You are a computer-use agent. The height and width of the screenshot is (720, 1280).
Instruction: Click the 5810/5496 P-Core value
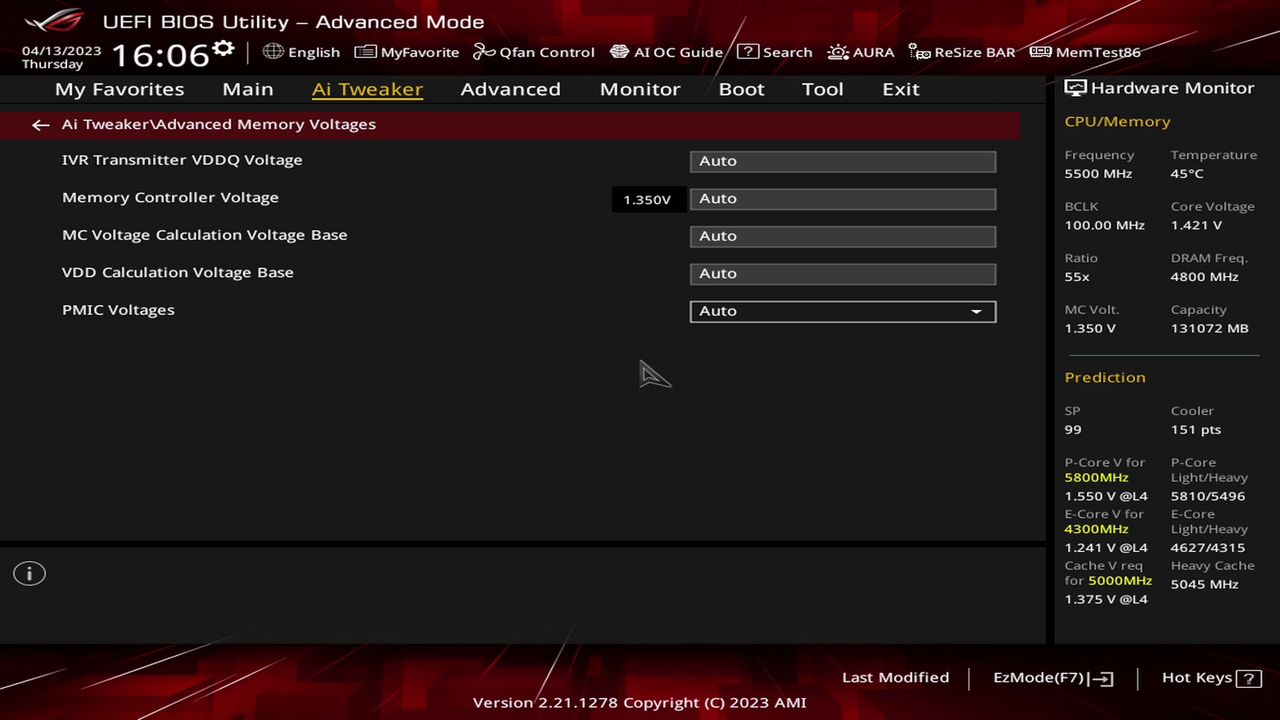tap(1208, 497)
